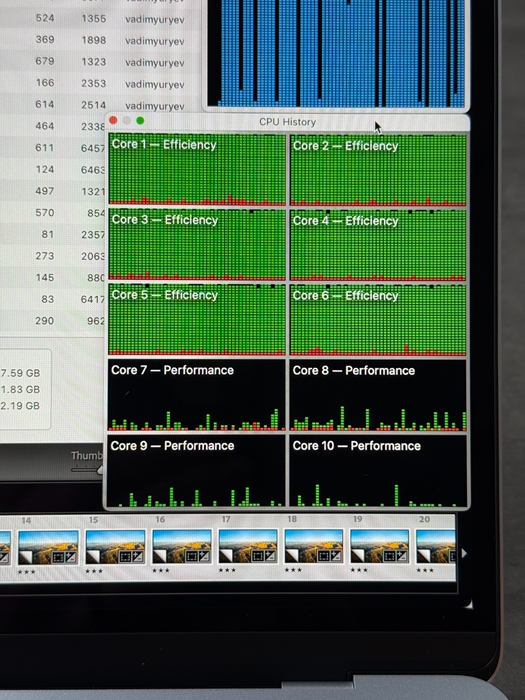Click the Core 7 Performance graph
525x700 pixels.
click(x=196, y=396)
